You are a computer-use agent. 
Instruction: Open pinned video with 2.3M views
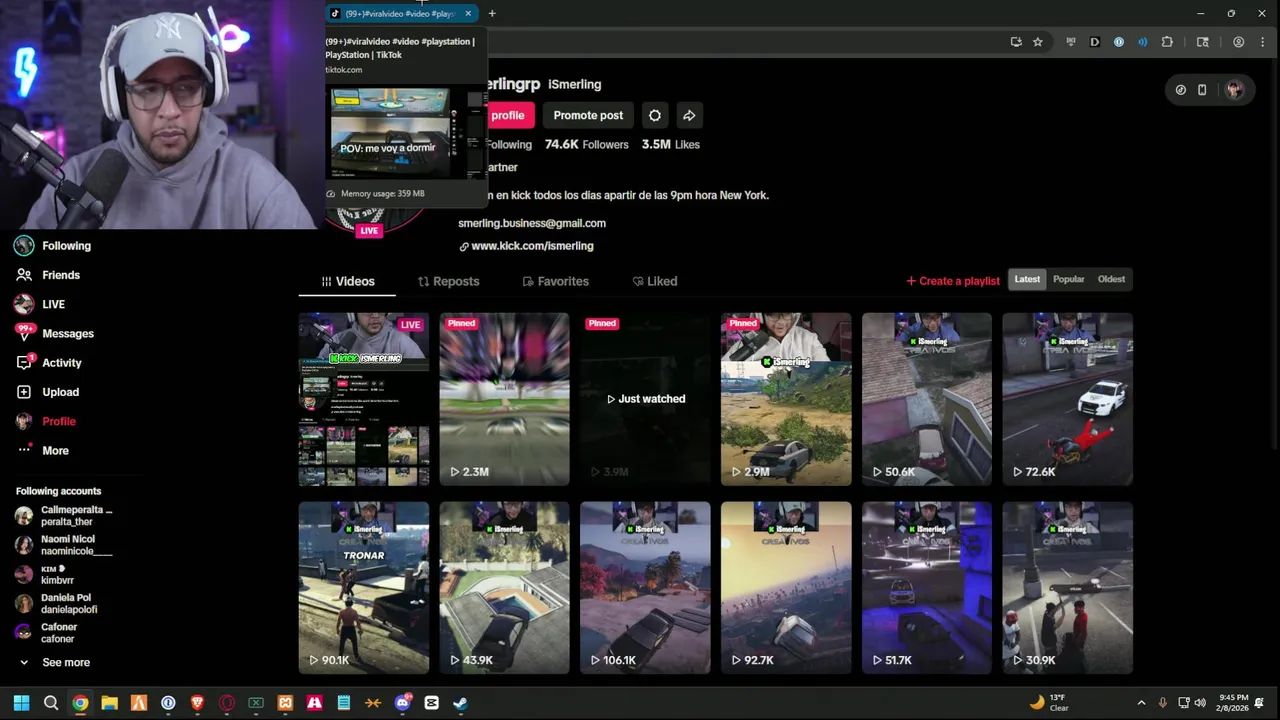pyautogui.click(x=504, y=399)
